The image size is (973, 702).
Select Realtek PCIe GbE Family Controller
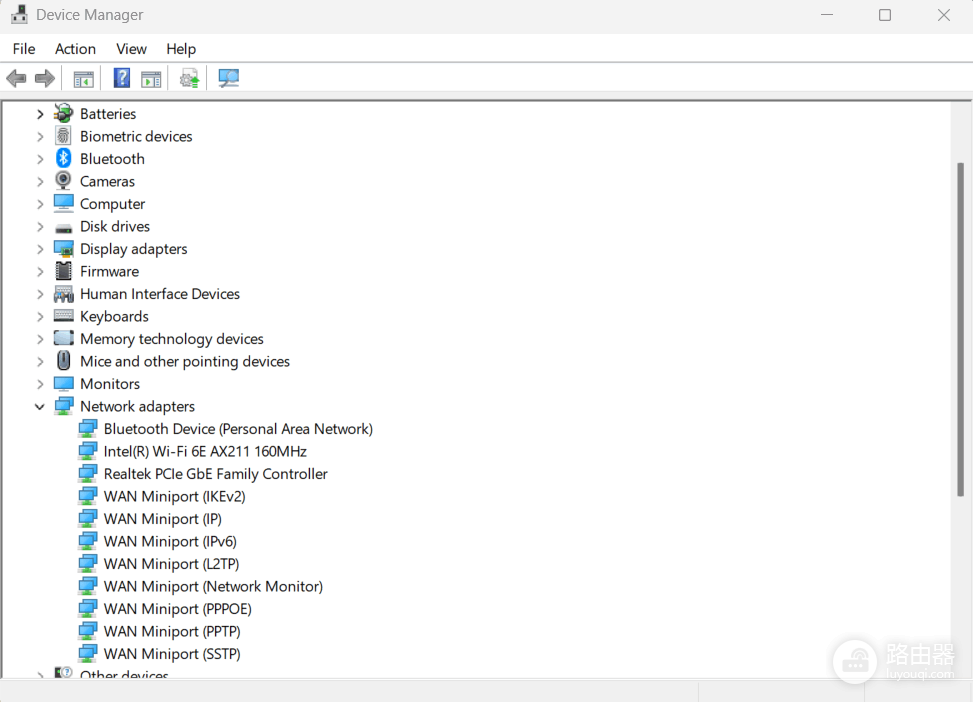click(x=215, y=474)
